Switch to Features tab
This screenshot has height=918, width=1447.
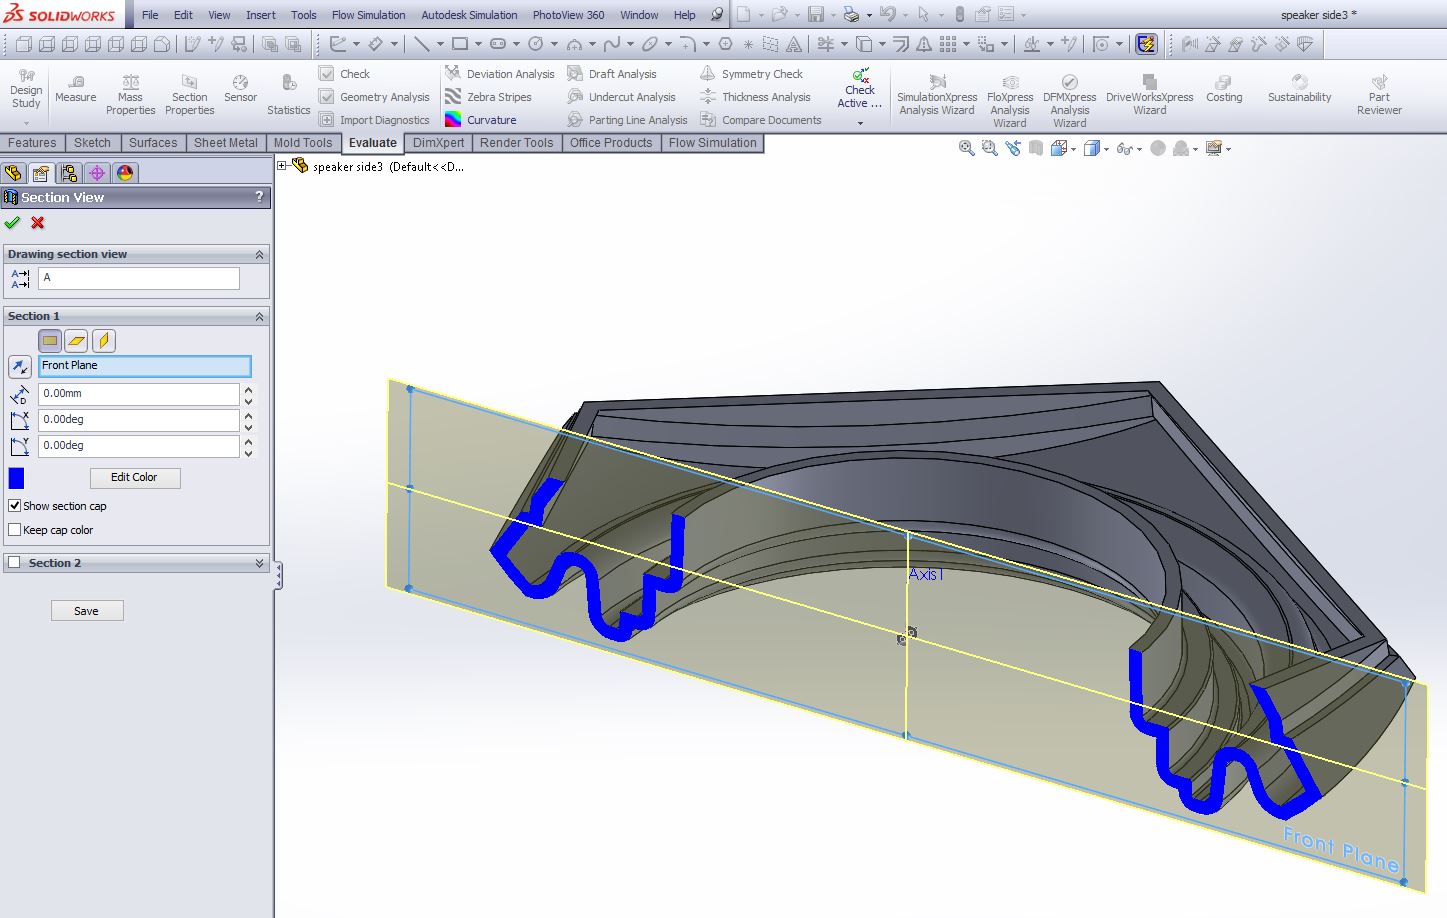[x=32, y=143]
